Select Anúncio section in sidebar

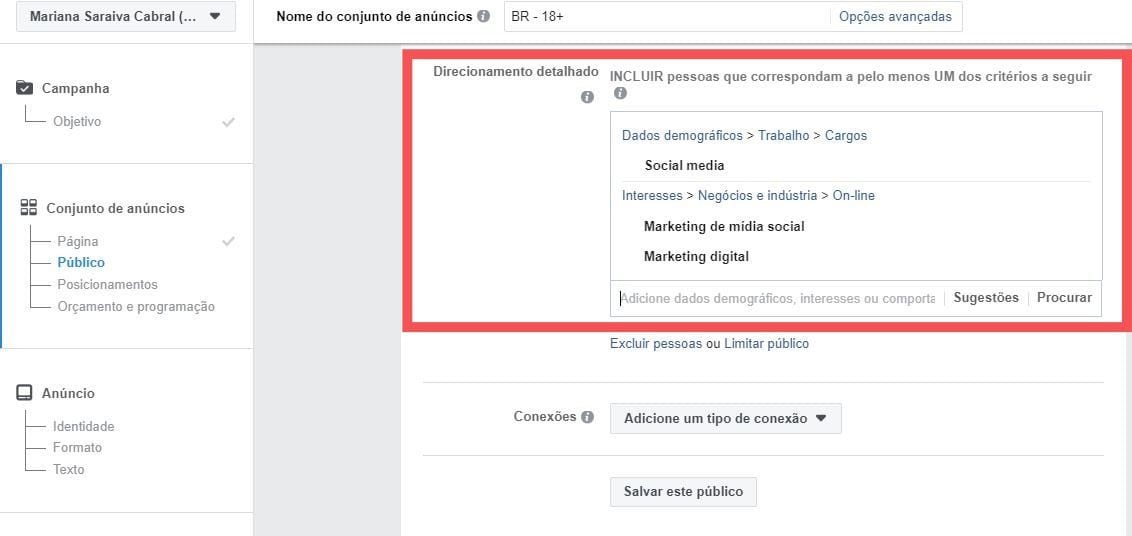68,393
